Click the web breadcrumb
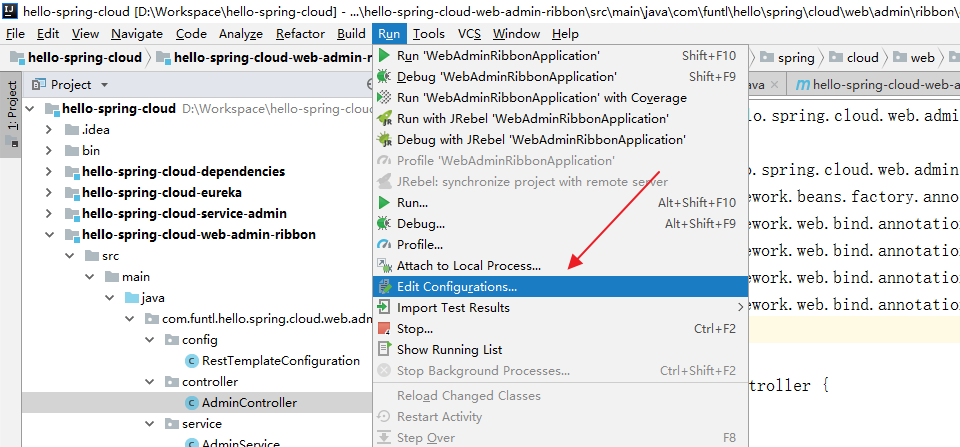Image resolution: width=960 pixels, height=447 pixels. click(x=914, y=58)
